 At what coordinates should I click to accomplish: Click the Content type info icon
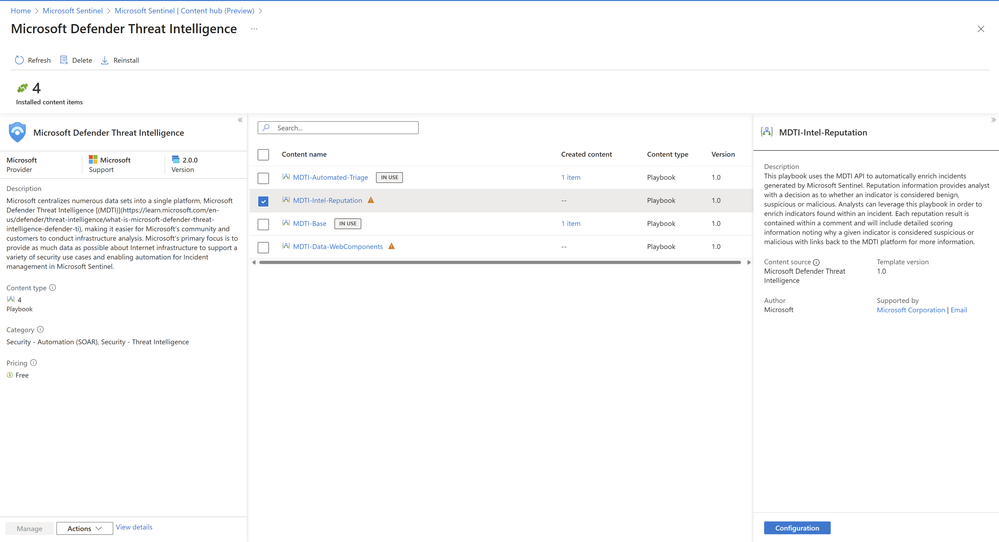pyautogui.click(x=53, y=288)
